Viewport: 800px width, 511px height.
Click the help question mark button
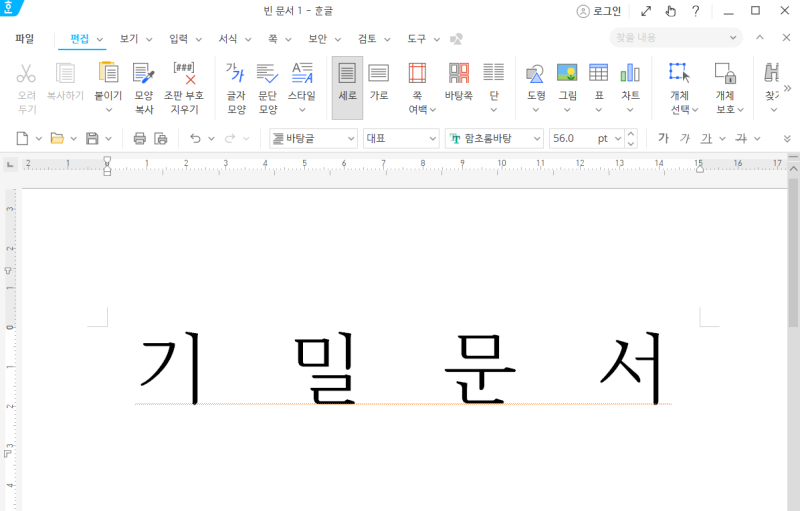click(695, 11)
